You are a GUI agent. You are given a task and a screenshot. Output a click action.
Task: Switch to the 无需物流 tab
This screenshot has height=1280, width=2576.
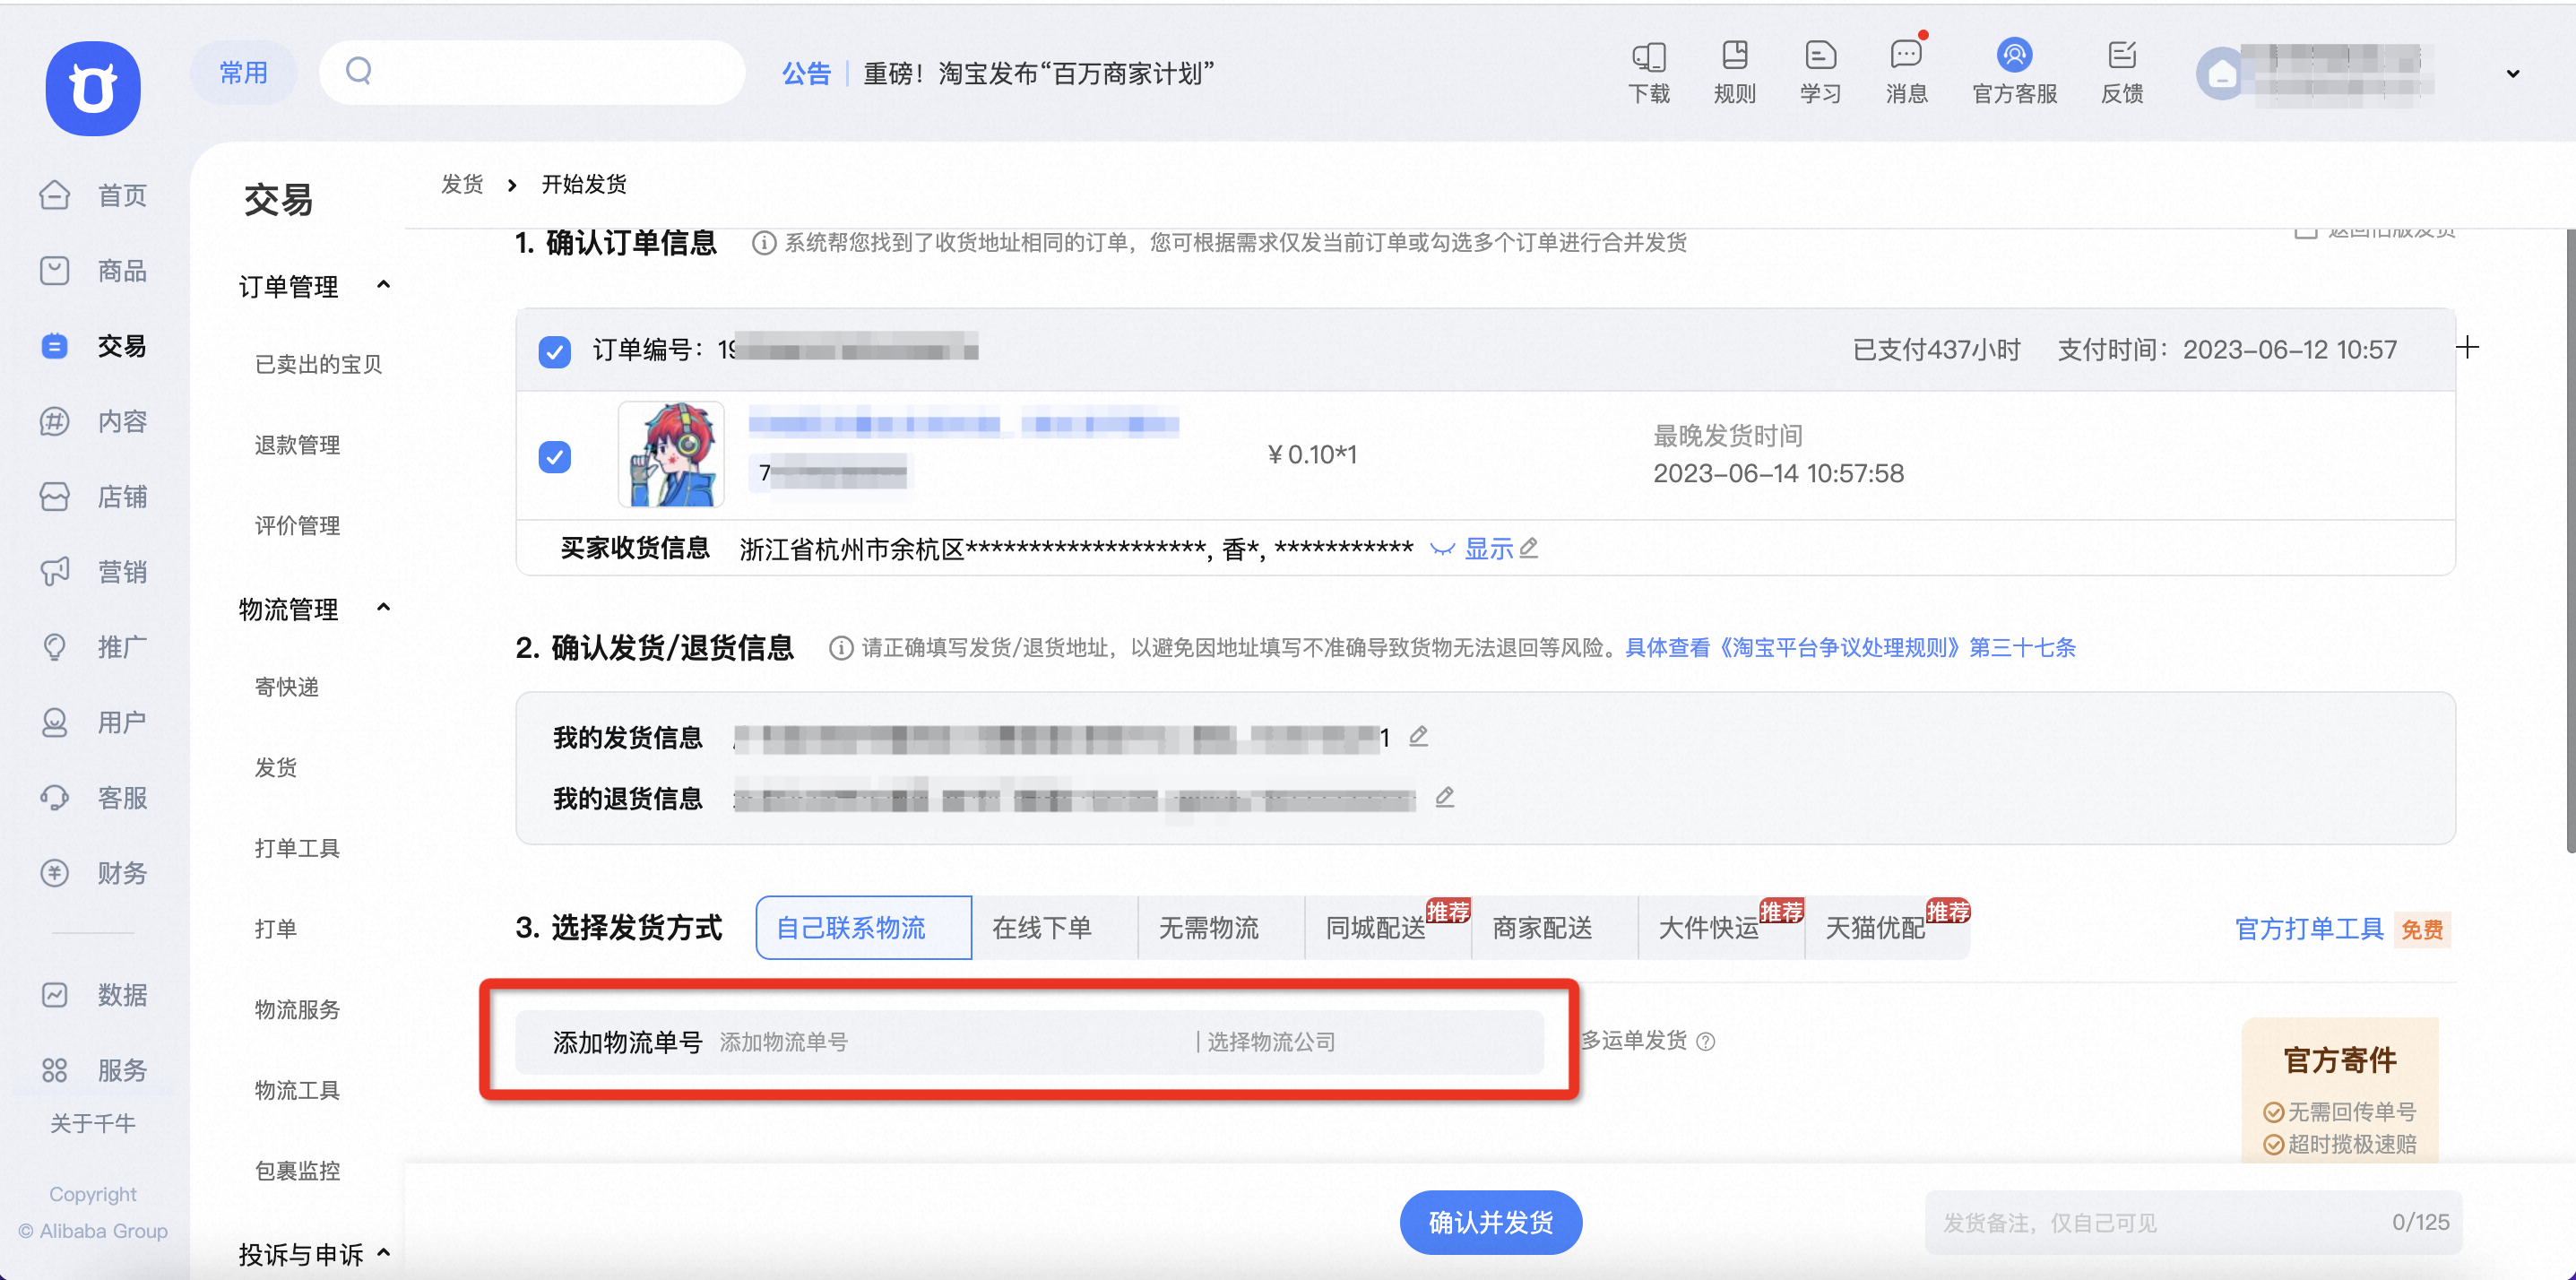tap(1221, 928)
